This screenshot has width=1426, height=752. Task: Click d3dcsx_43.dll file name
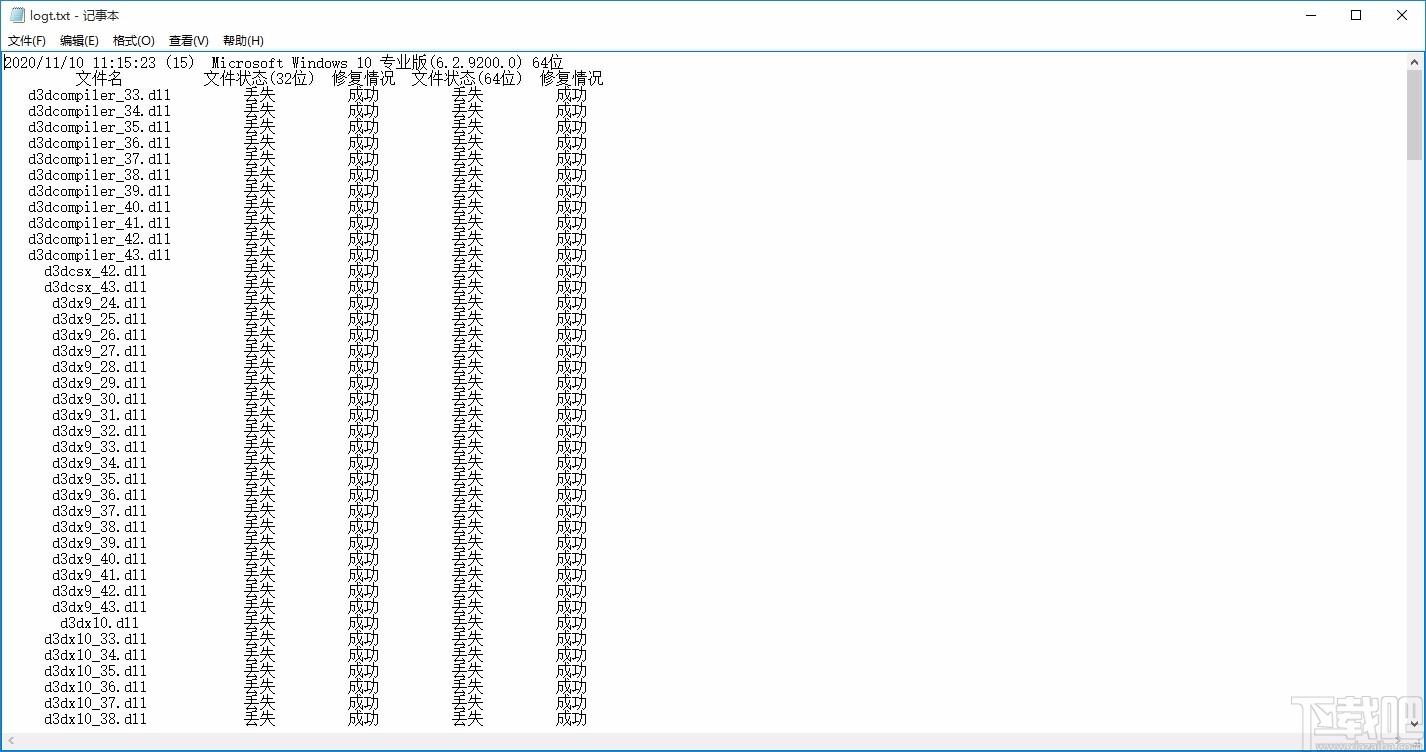click(95, 287)
